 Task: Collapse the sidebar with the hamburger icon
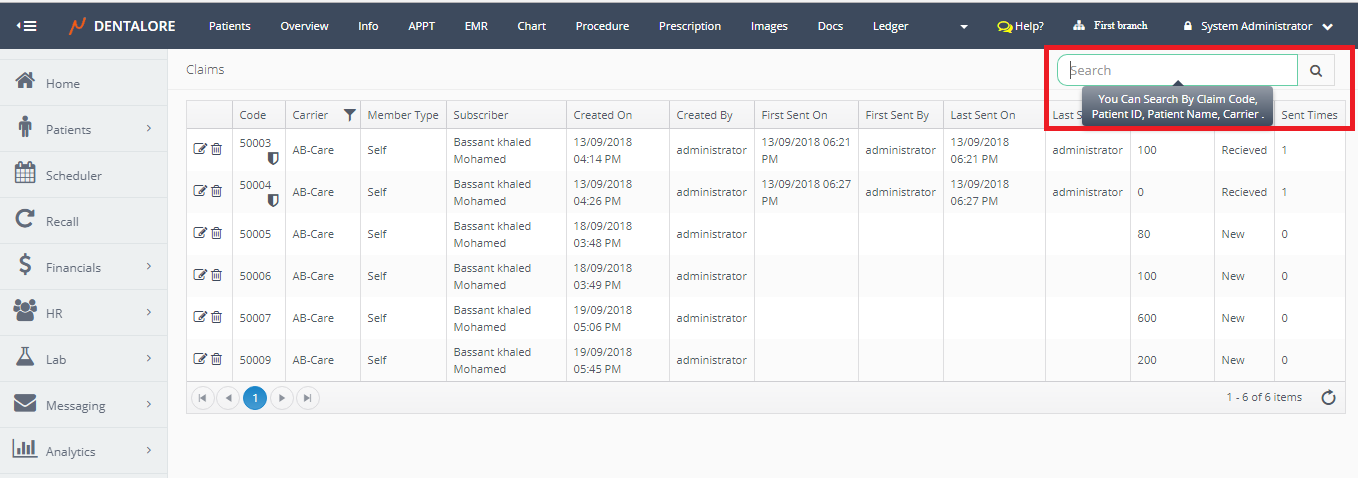point(27,26)
